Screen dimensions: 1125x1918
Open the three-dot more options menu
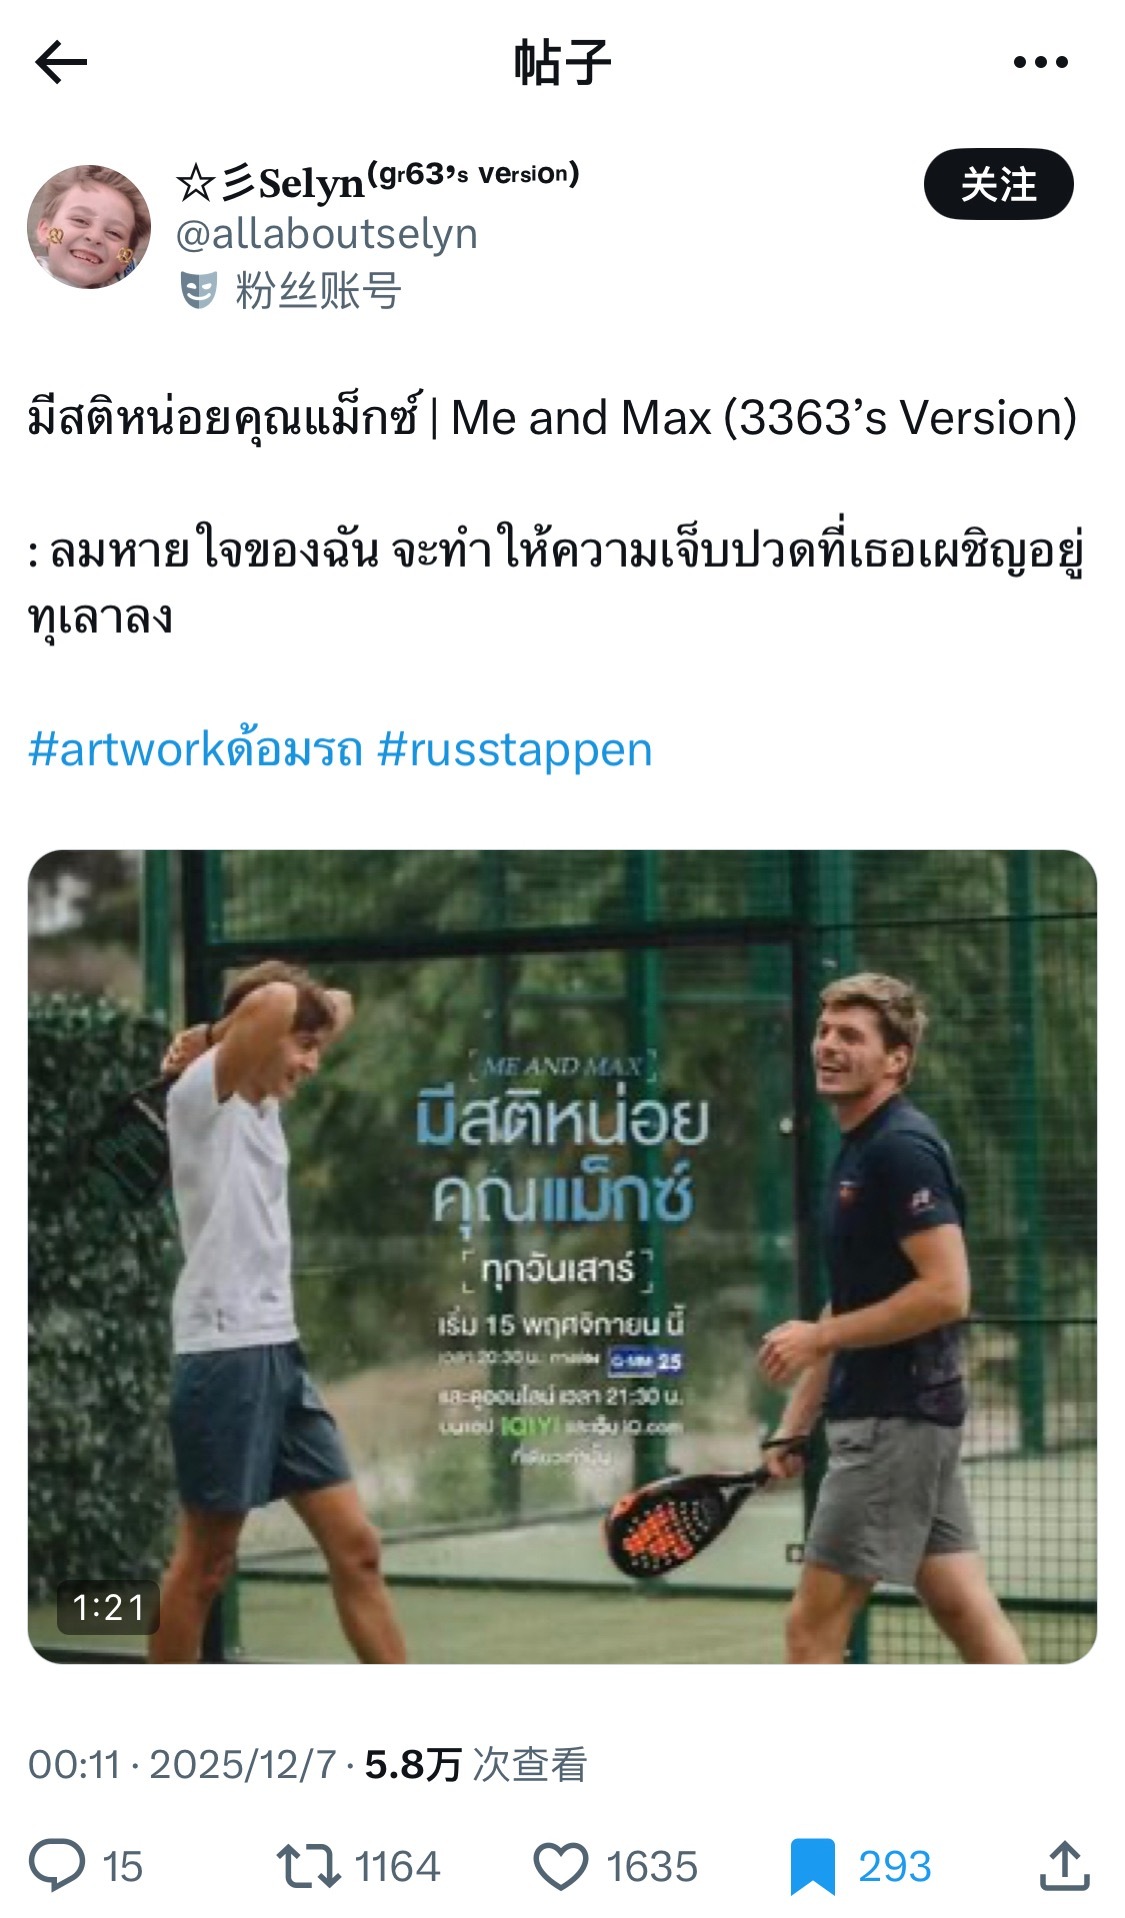pyautogui.click(x=1040, y=62)
